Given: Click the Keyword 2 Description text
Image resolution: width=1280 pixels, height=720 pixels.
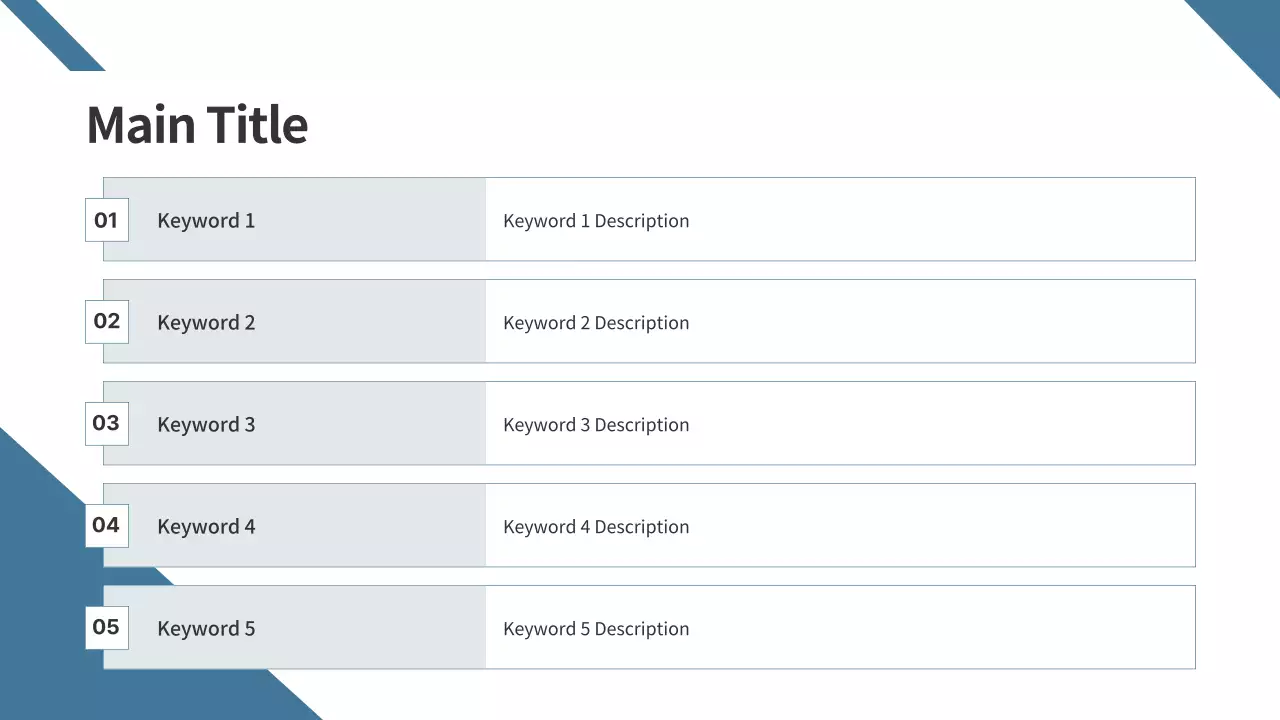Looking at the screenshot, I should click(596, 323).
